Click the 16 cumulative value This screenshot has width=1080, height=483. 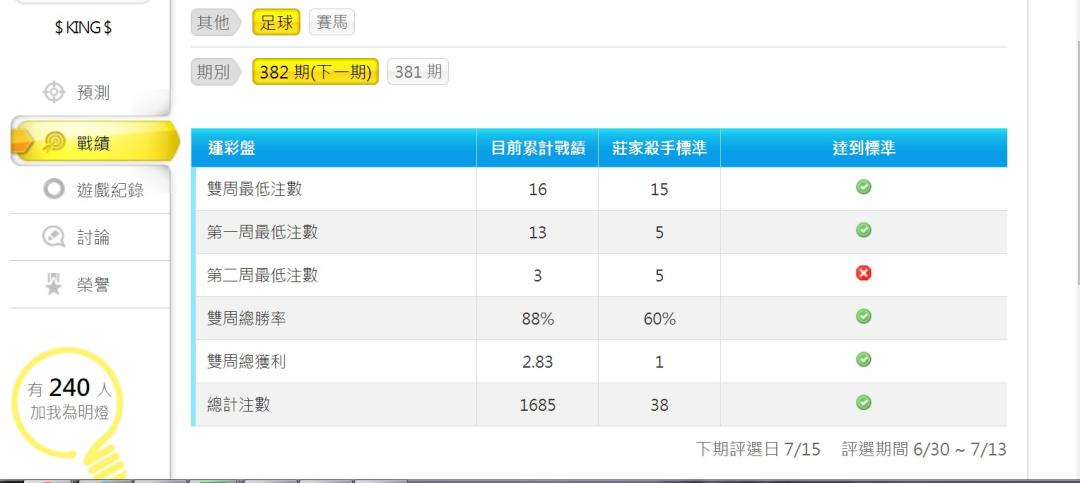click(x=538, y=189)
